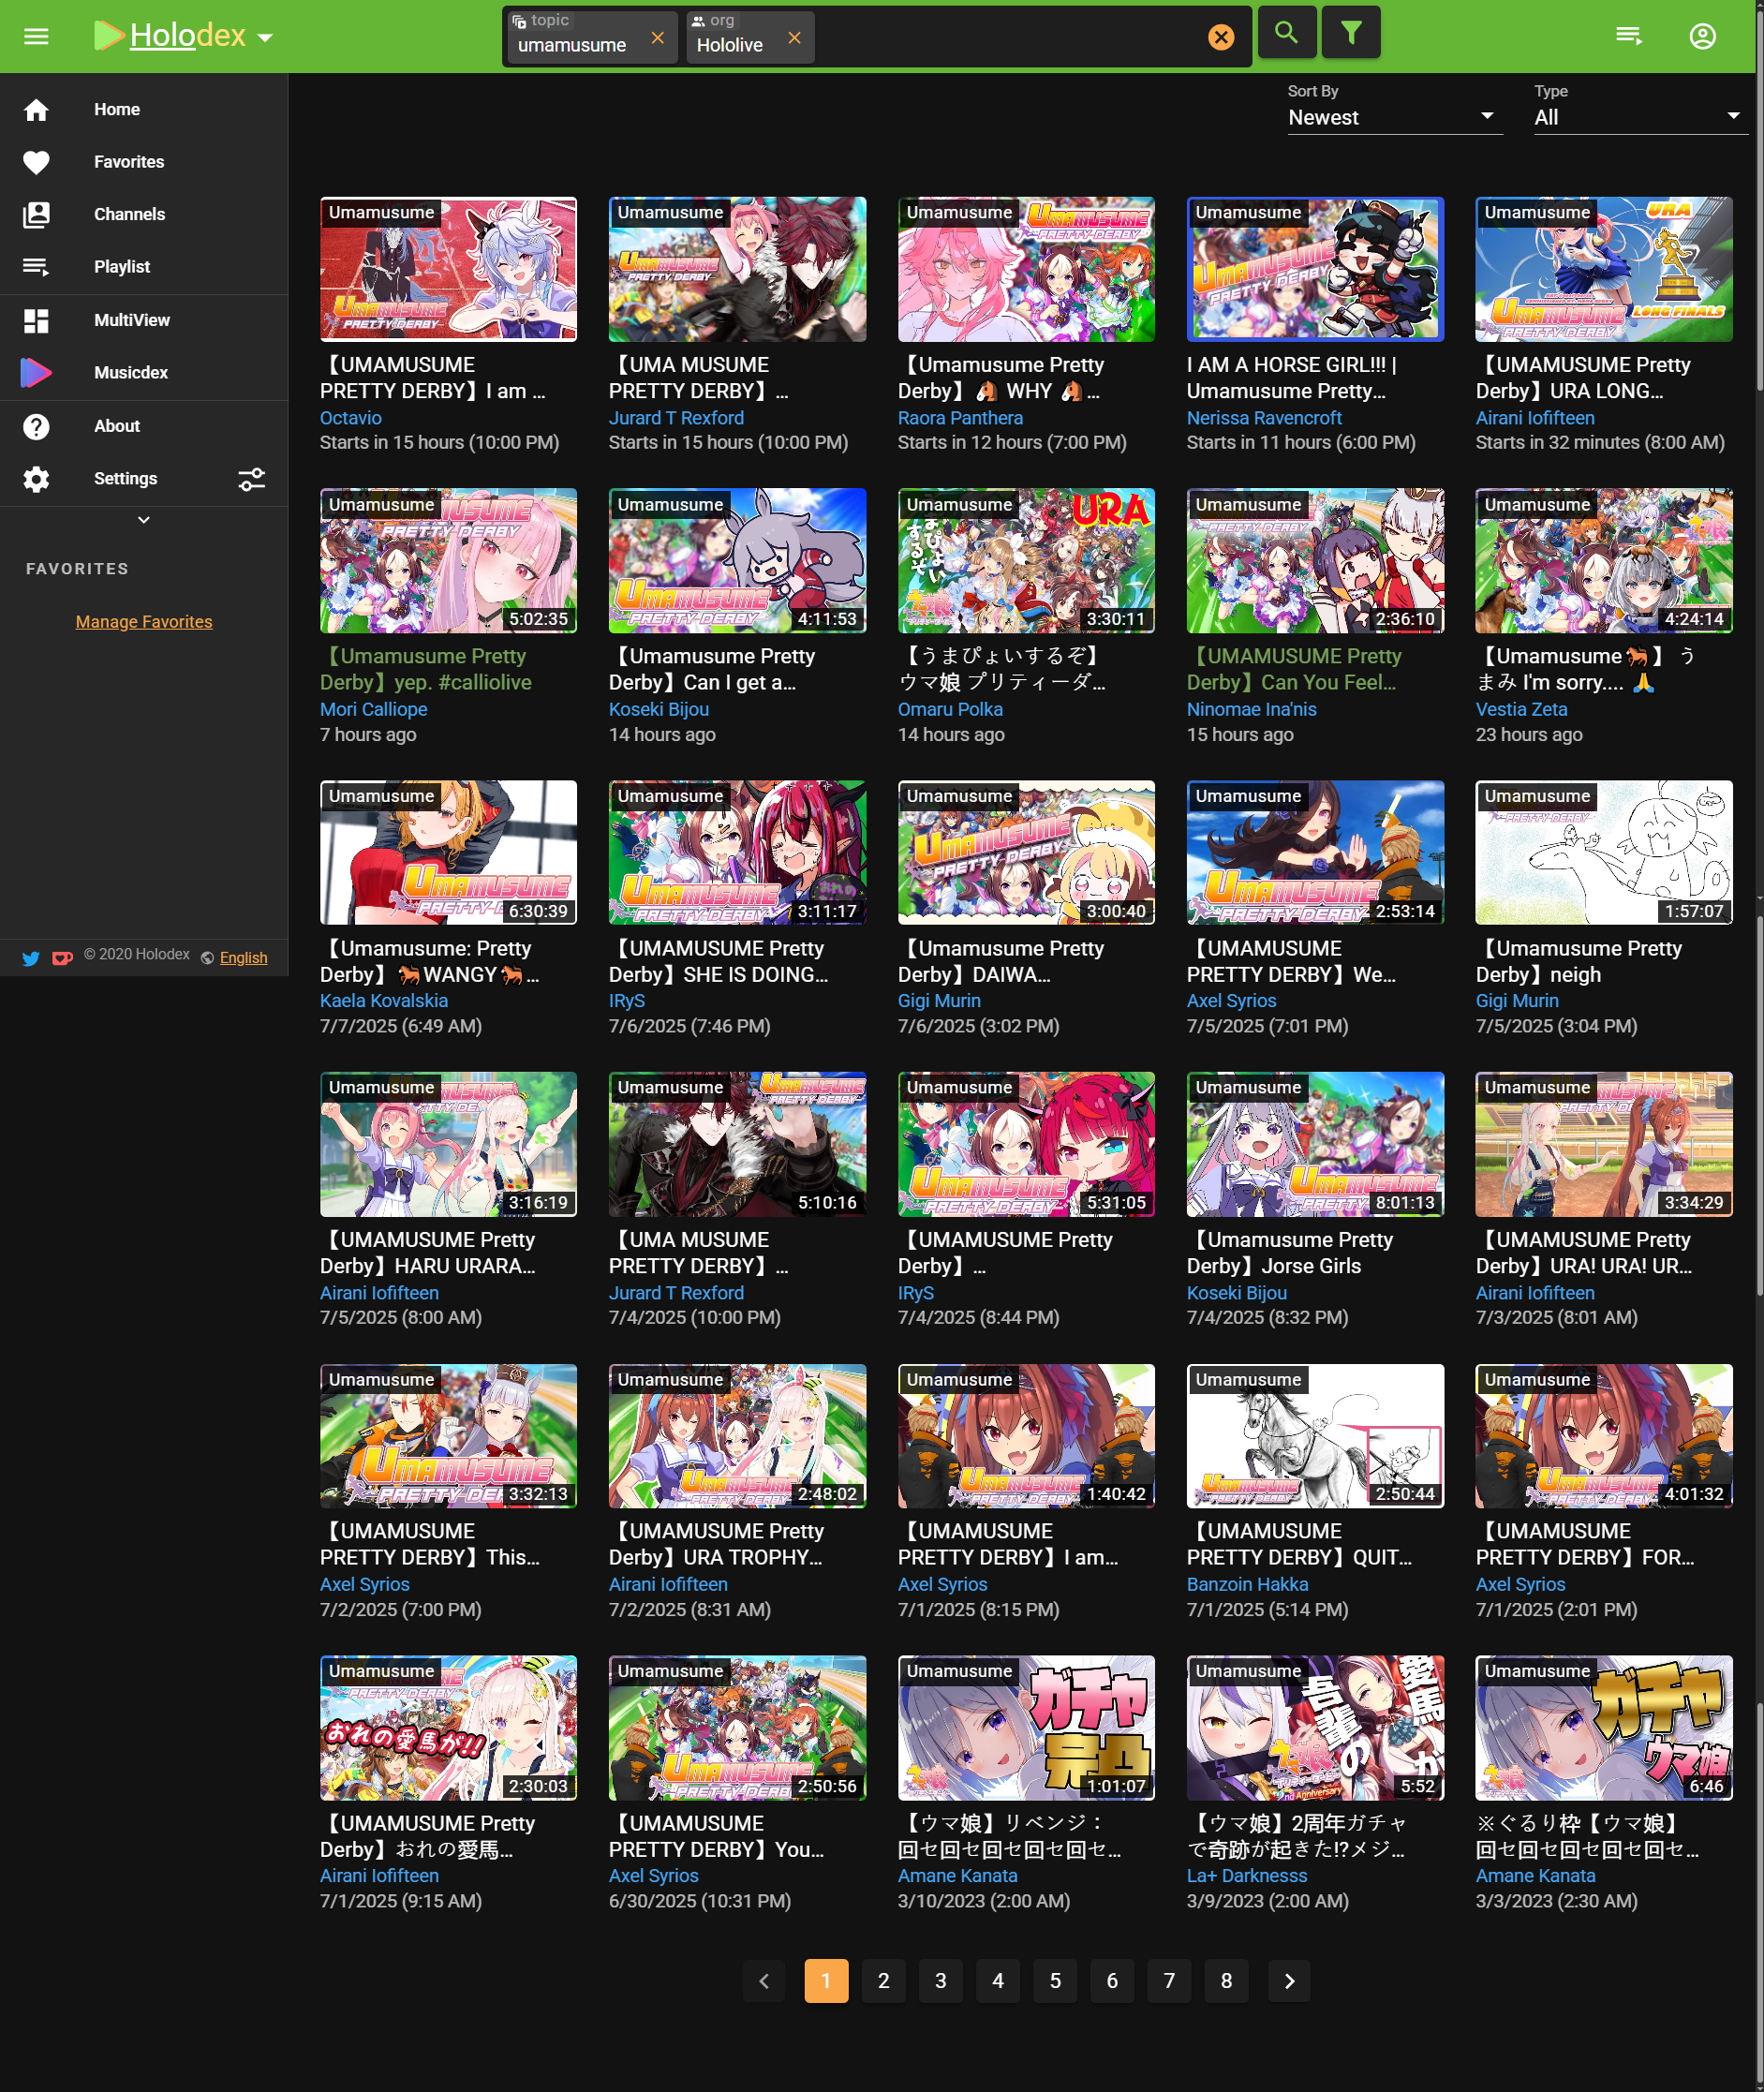The width and height of the screenshot is (1764, 2092).
Task: Click the Manage Favorites link
Action: pos(144,622)
